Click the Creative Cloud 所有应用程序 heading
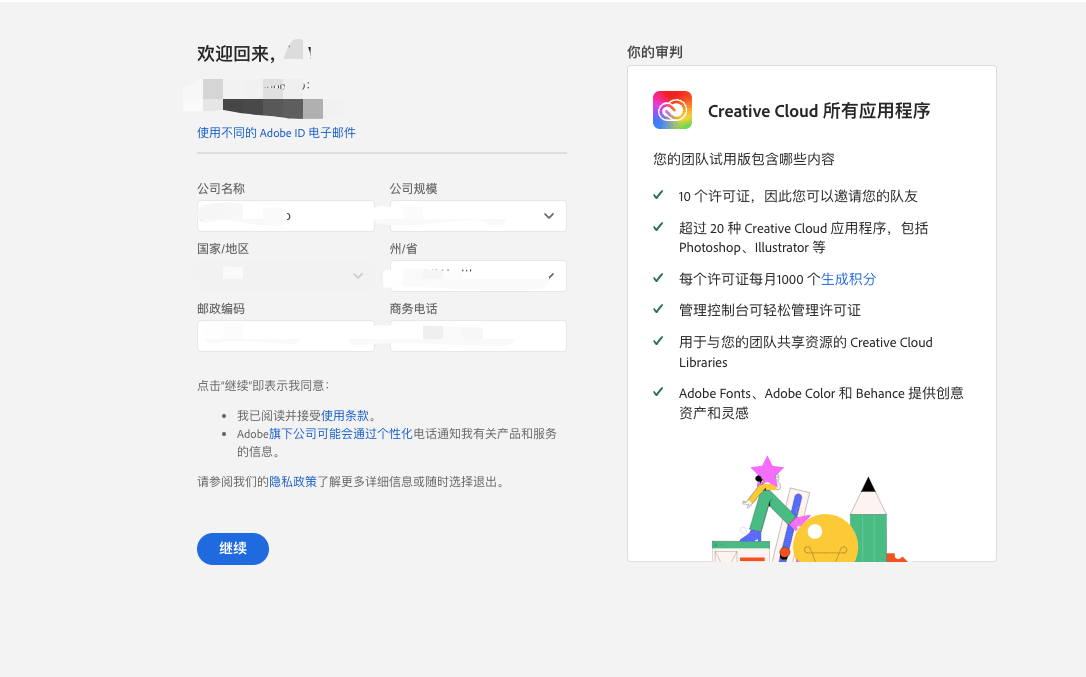Image resolution: width=1086 pixels, height=677 pixels. pyautogui.click(x=819, y=111)
